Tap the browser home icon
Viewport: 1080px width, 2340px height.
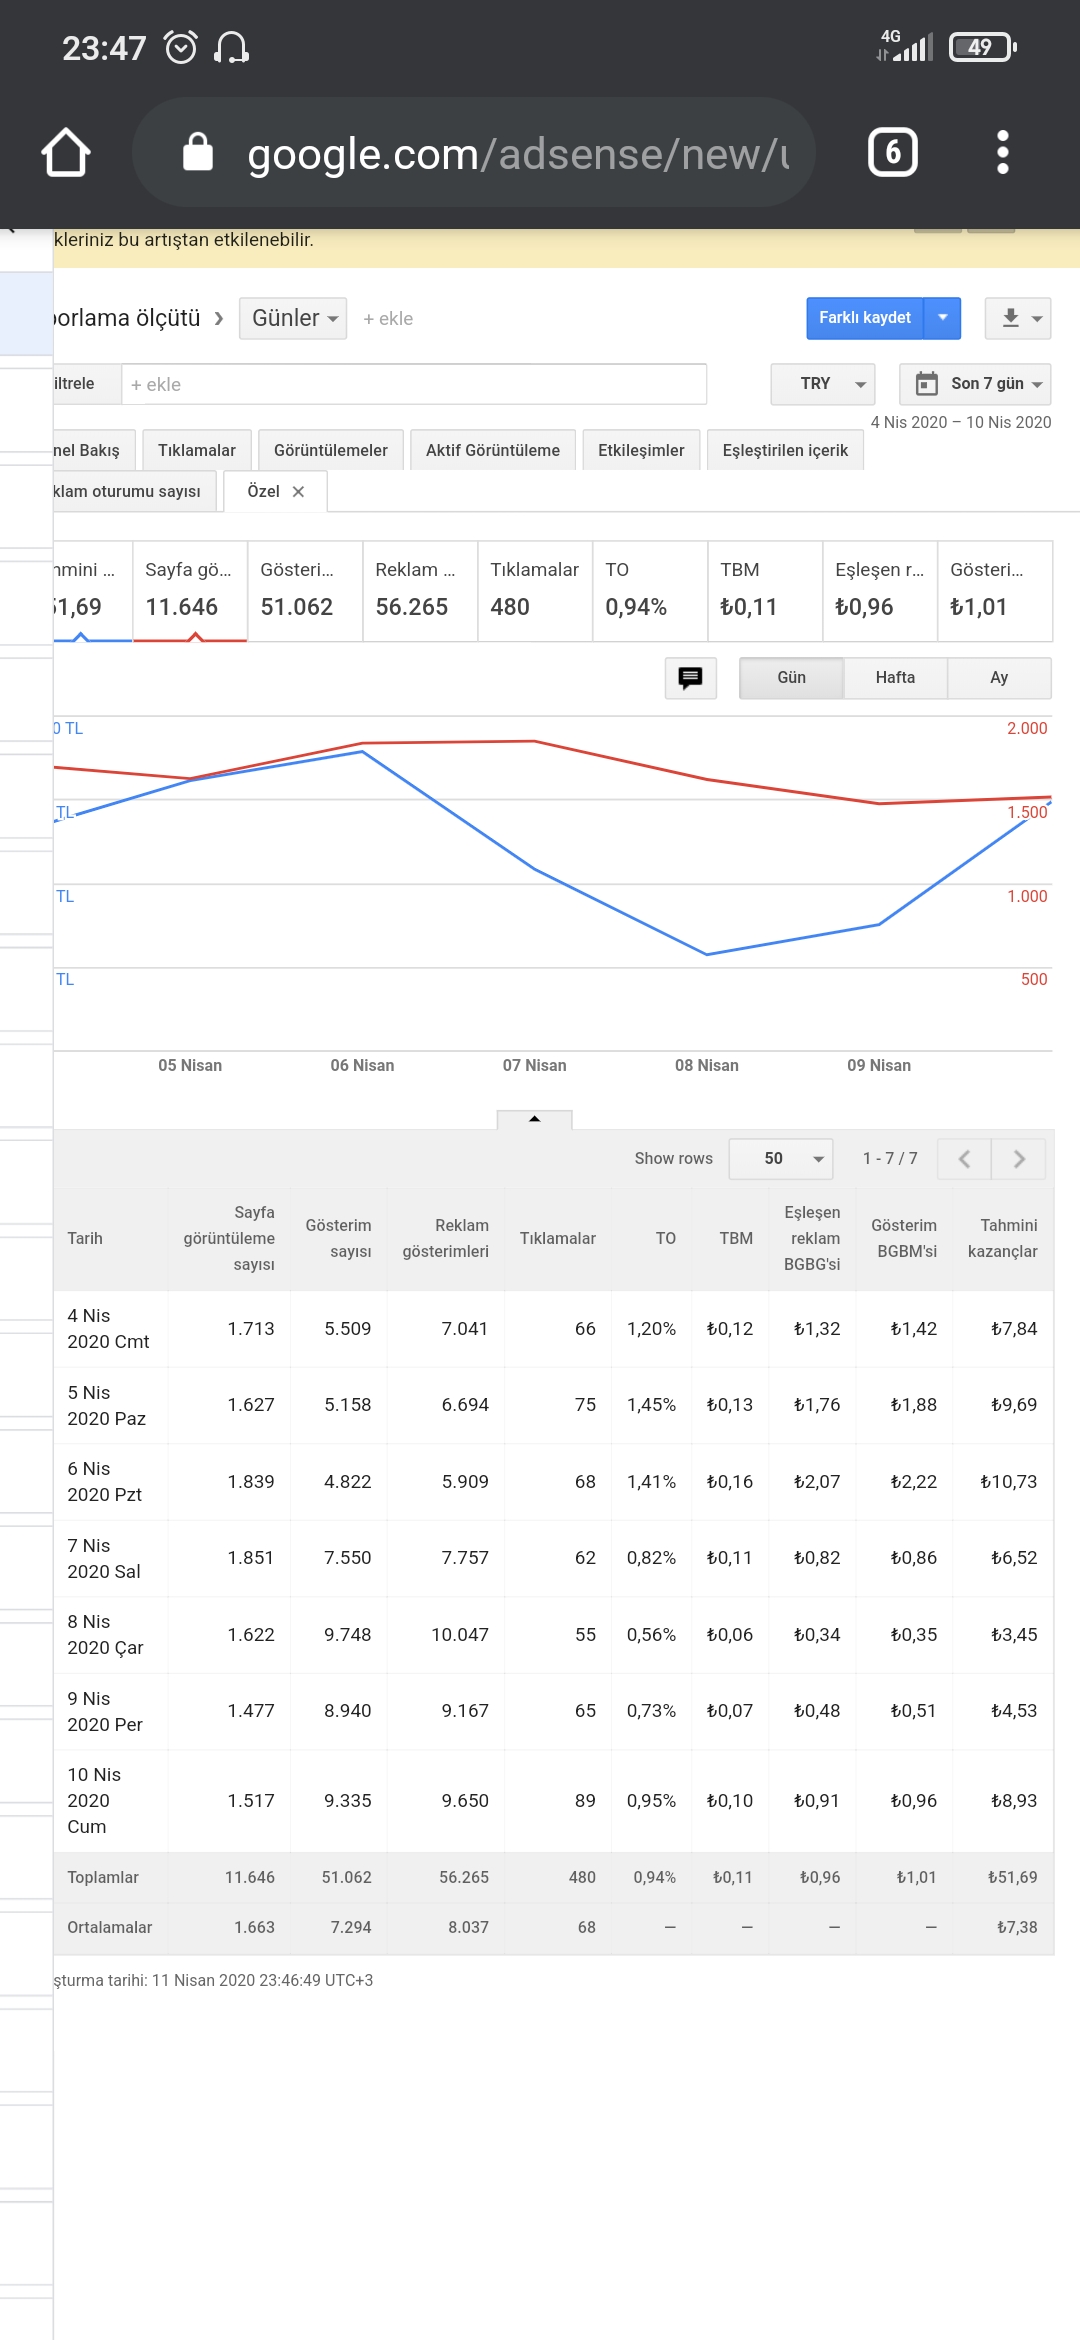(66, 153)
